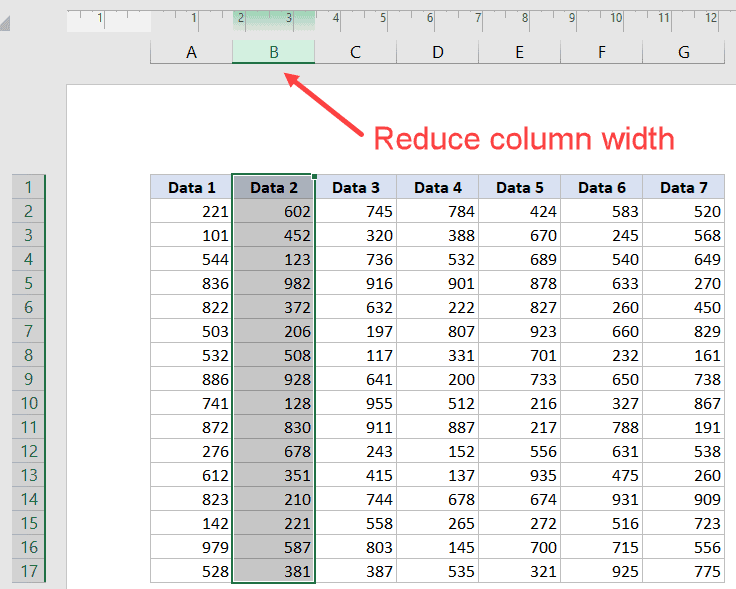The height and width of the screenshot is (589, 736).
Task: Select column E header
Action: pos(519,52)
